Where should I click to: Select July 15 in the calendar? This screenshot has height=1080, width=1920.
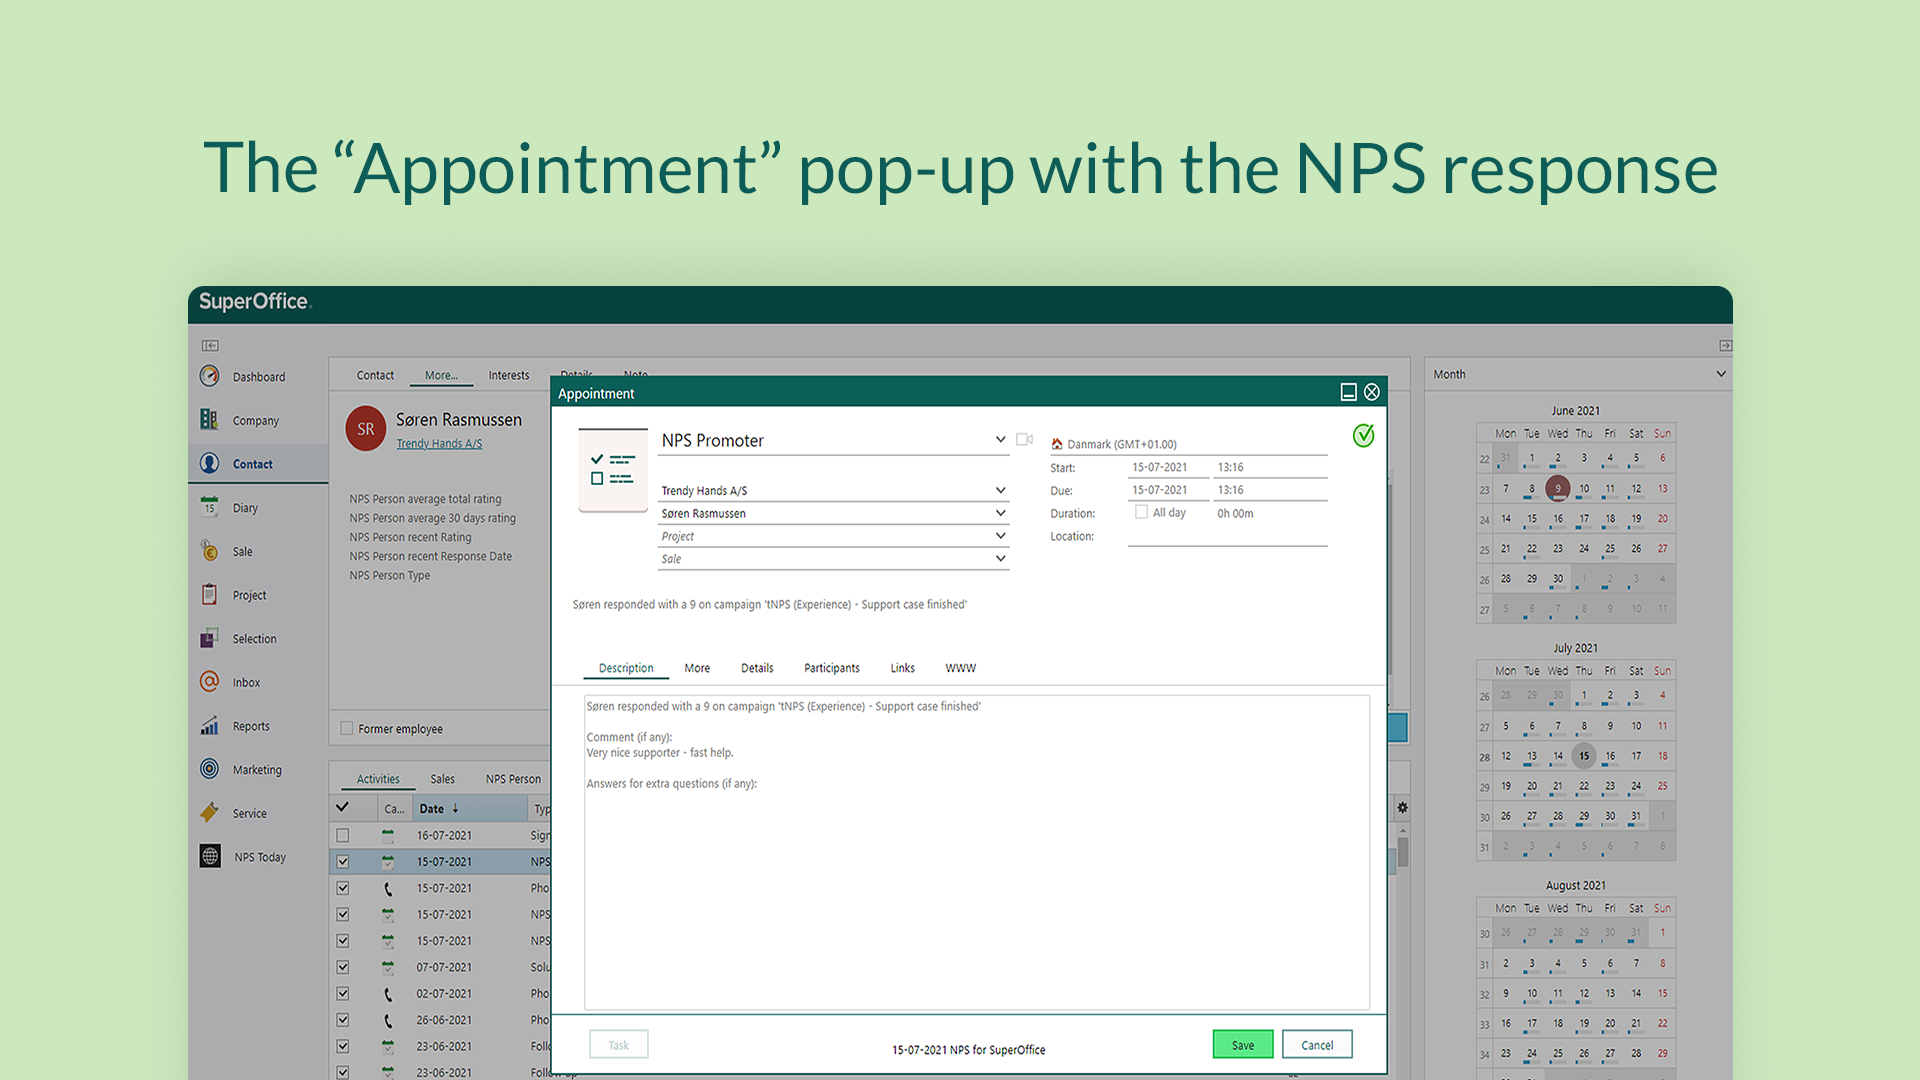pos(1583,756)
